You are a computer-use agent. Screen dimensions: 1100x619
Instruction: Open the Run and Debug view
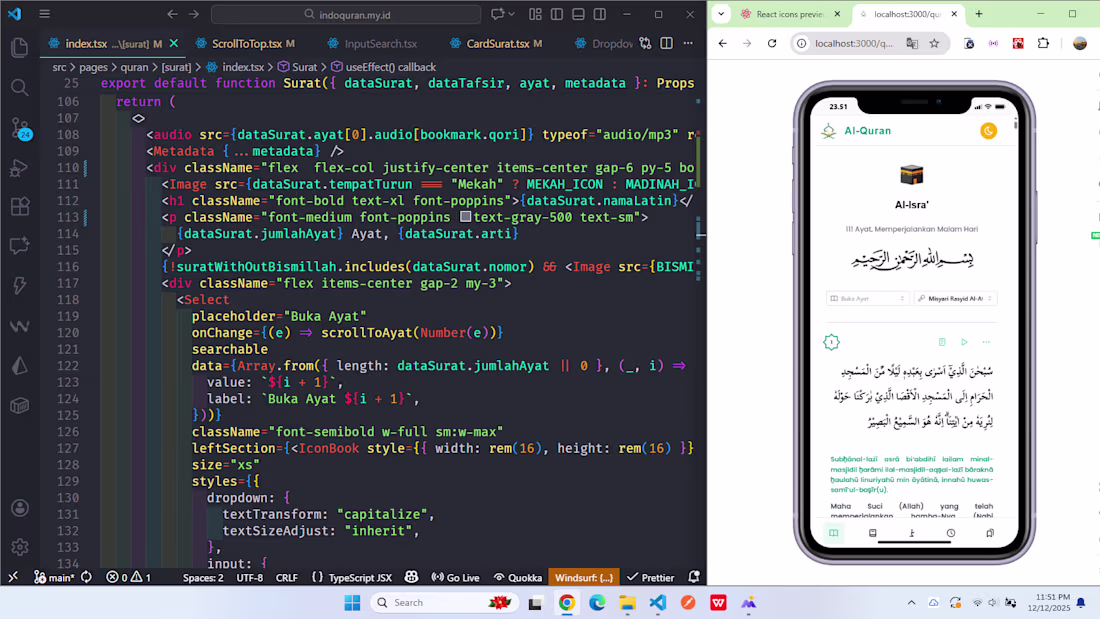[20, 168]
